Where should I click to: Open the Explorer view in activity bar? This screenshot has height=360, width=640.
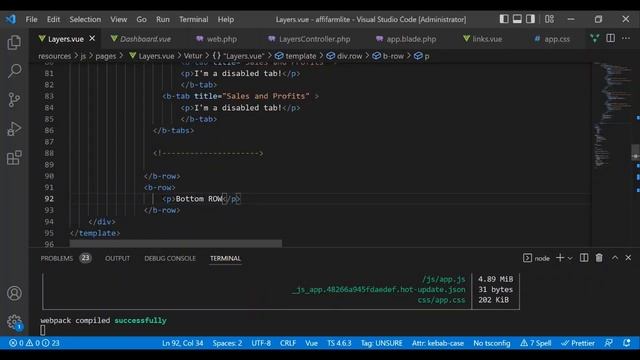pos(14,42)
